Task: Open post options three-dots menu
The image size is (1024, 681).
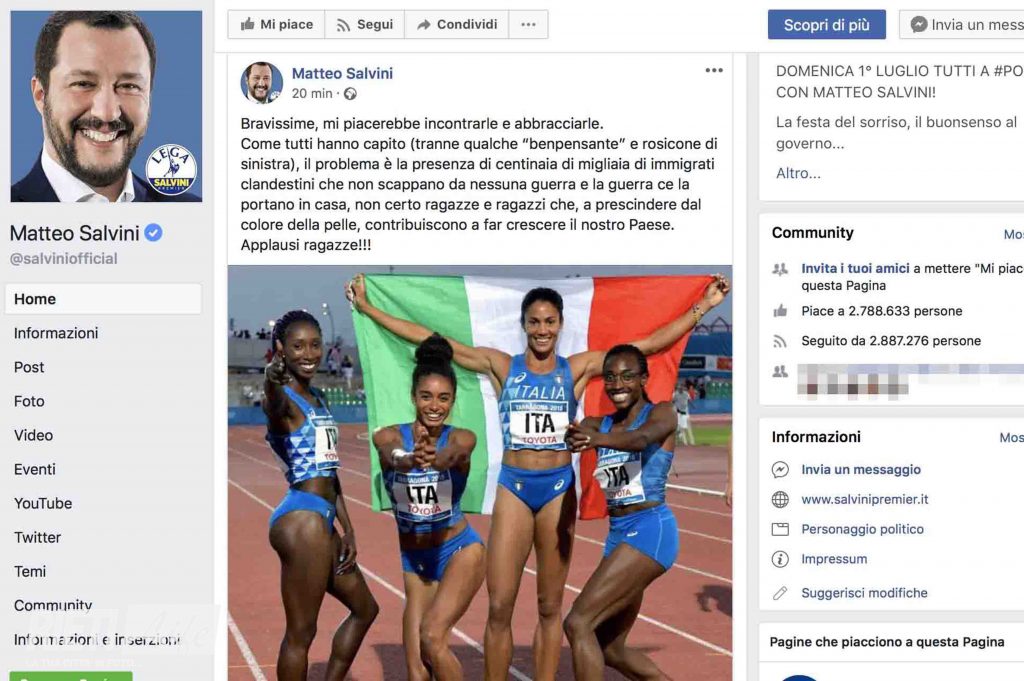Action: point(714,71)
